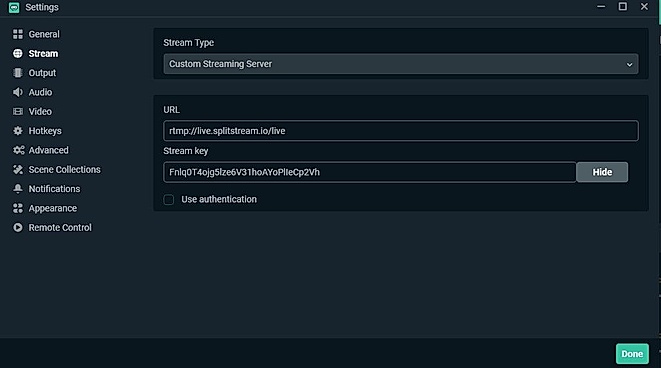Click the Stream globe icon

click(18, 54)
